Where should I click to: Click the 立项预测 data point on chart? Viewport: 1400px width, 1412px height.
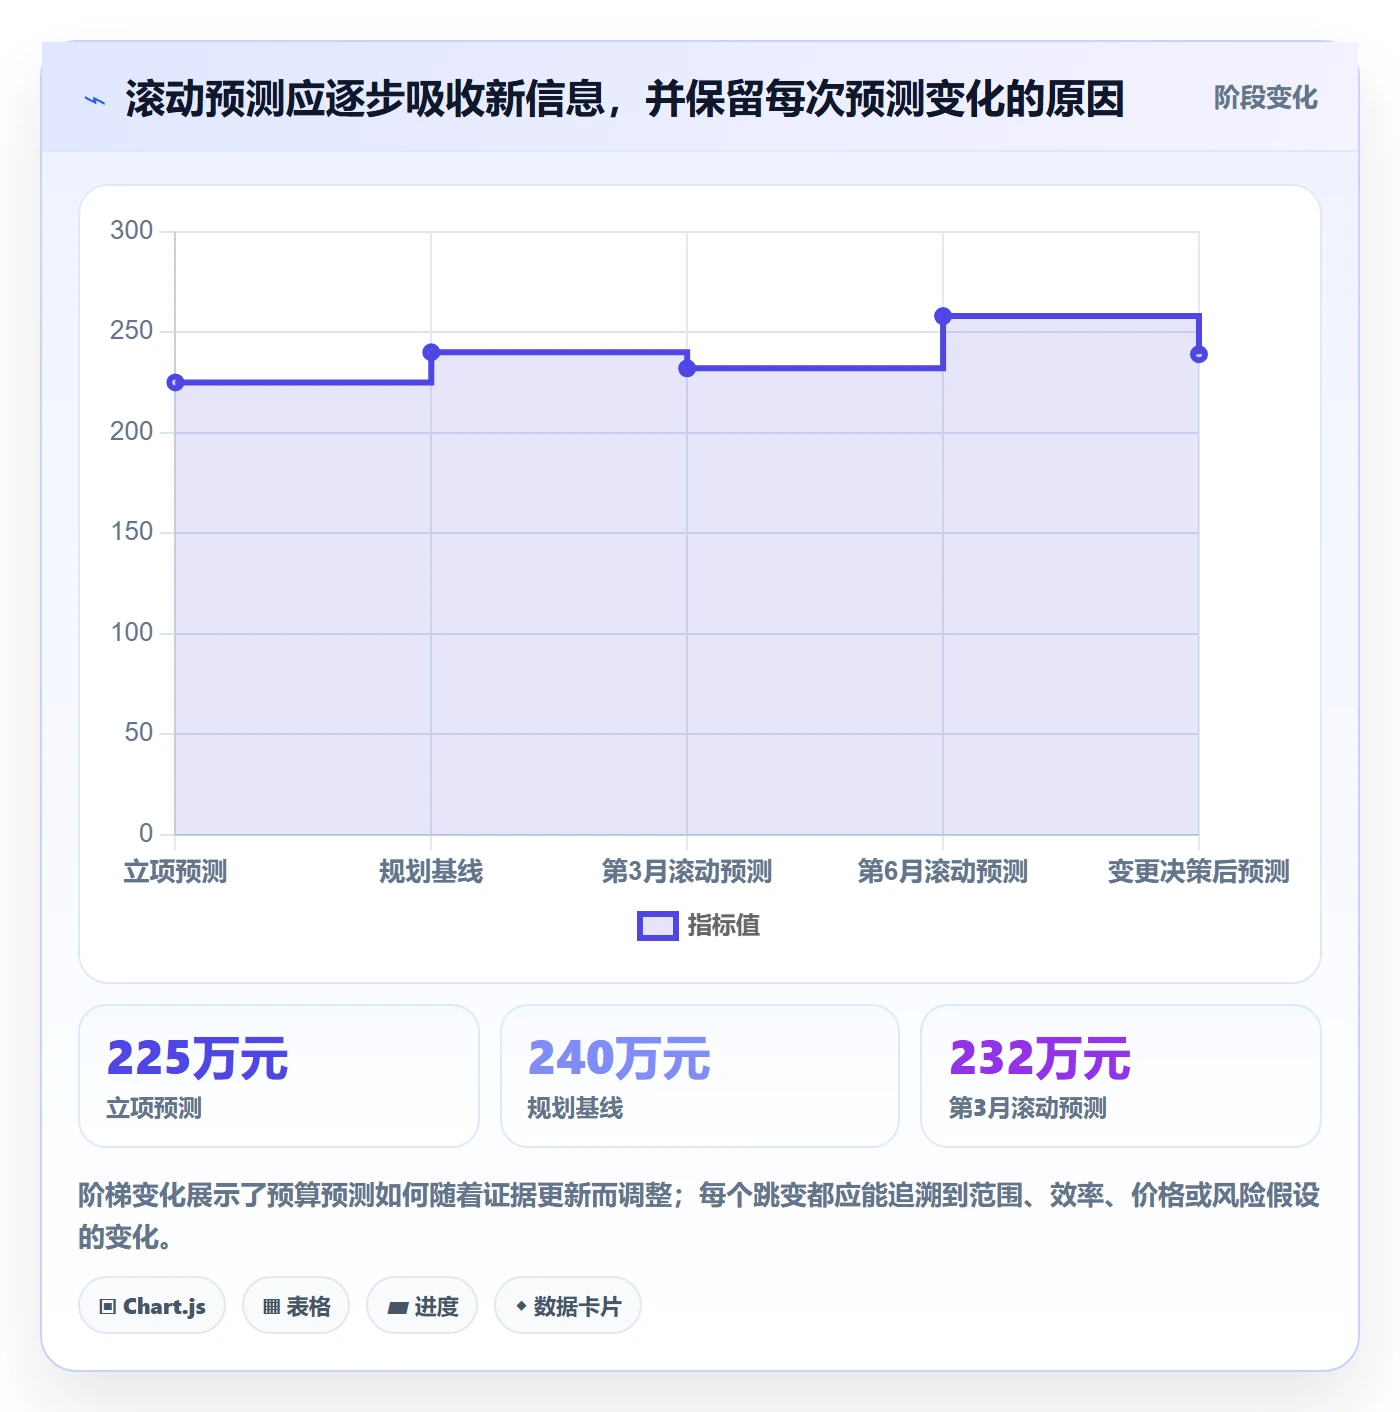click(x=175, y=382)
